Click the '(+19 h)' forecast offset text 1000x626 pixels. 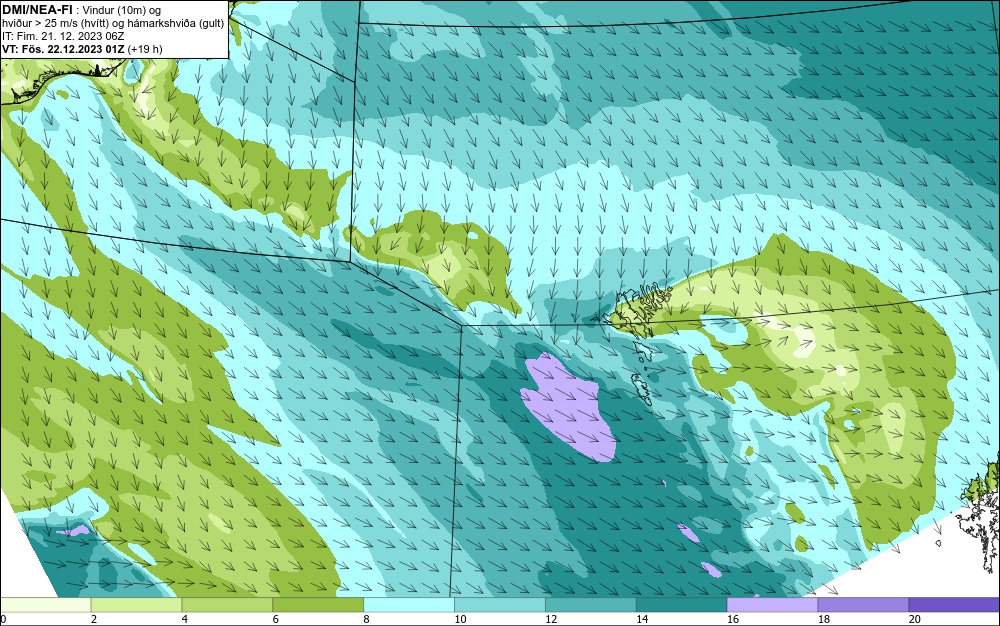coord(145,49)
